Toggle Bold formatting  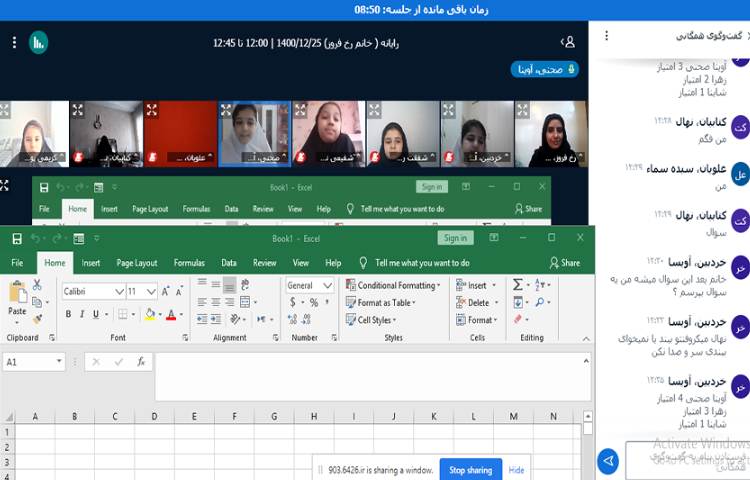coord(68,314)
